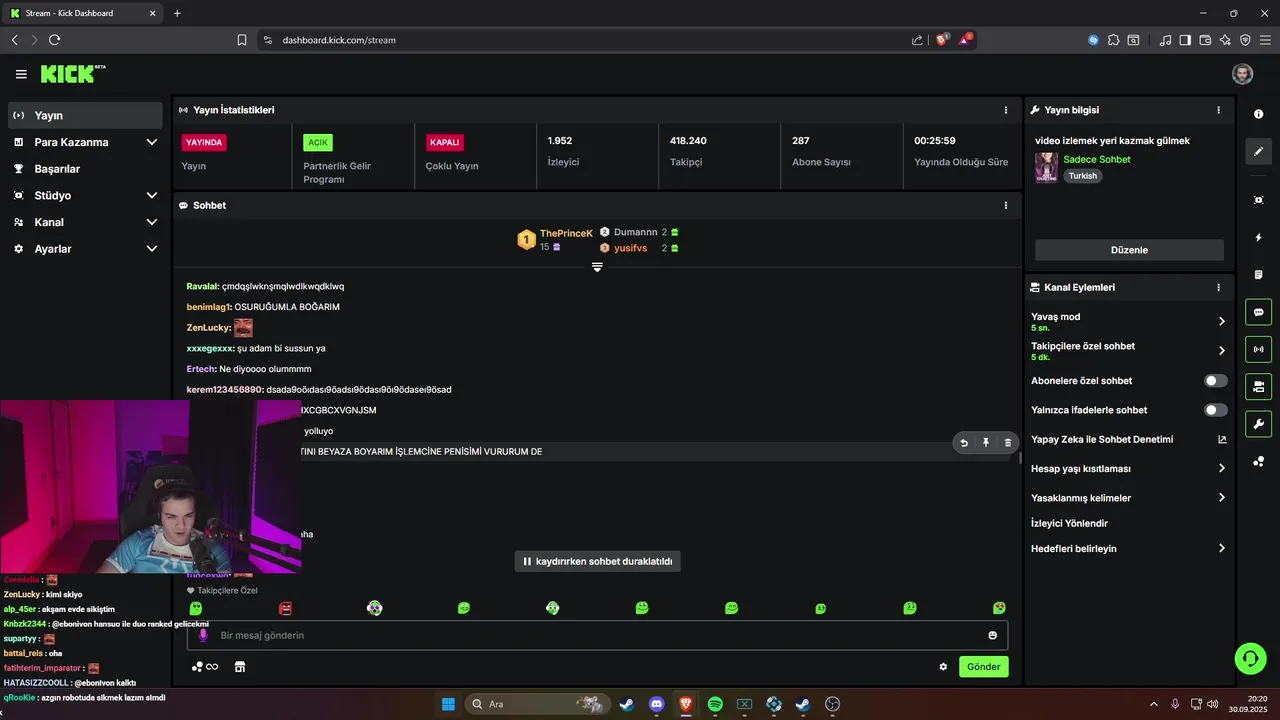The height and width of the screenshot is (720, 1280).
Task: Open Brave Shields icon in address bar
Action: [x=942, y=40]
